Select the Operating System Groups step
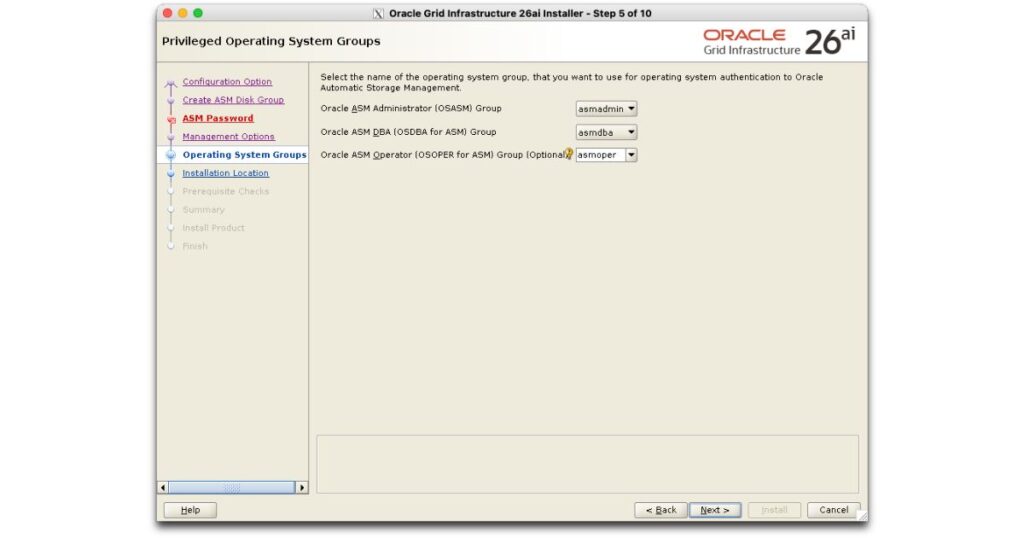Image resolution: width=1024 pixels, height=538 pixels. (x=244, y=155)
